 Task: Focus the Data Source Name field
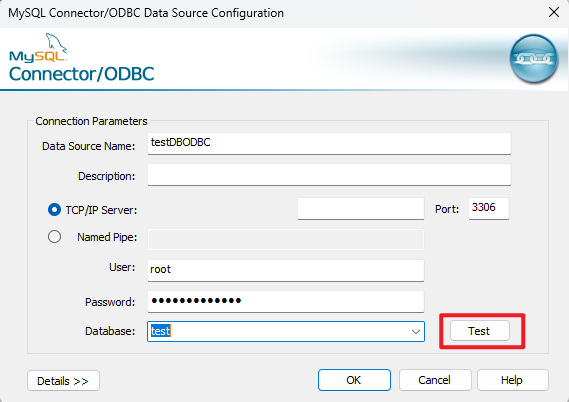click(x=329, y=143)
